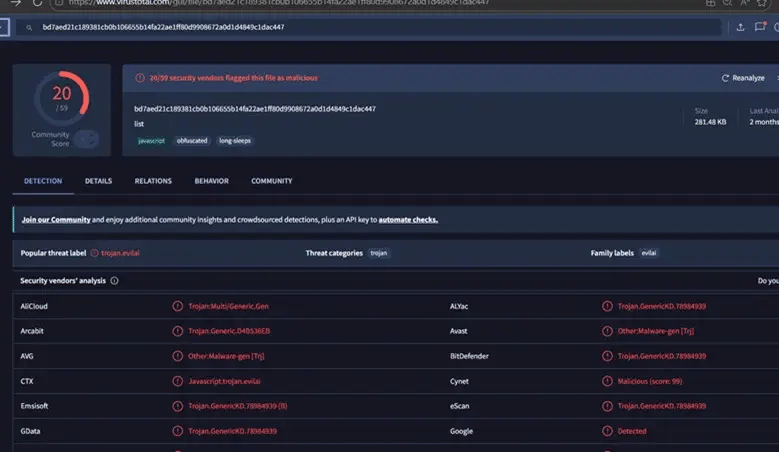
Task: Click the BitDefender detection warning icon
Action: coord(607,356)
